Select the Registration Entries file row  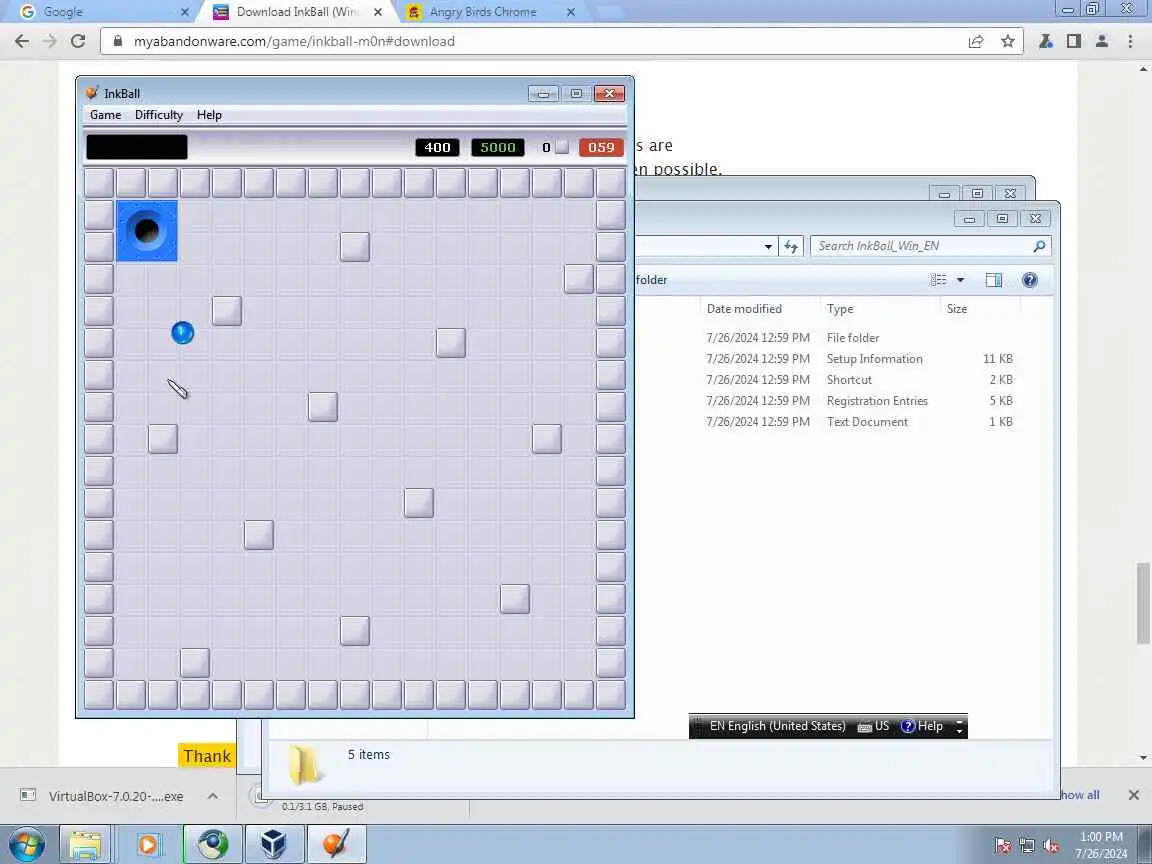click(845, 401)
